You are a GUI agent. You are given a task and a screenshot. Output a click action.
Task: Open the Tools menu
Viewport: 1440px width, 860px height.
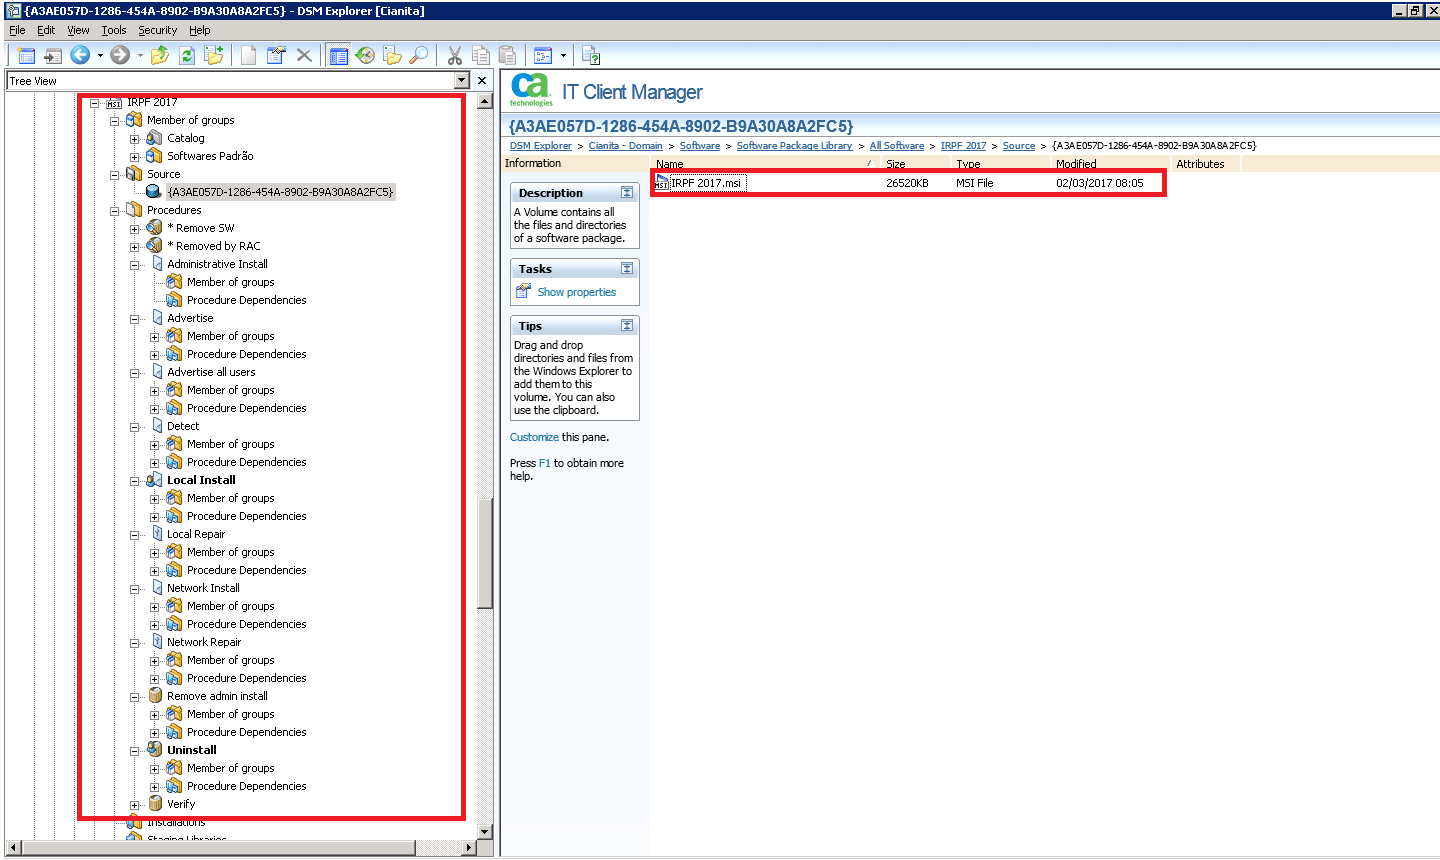pos(114,30)
